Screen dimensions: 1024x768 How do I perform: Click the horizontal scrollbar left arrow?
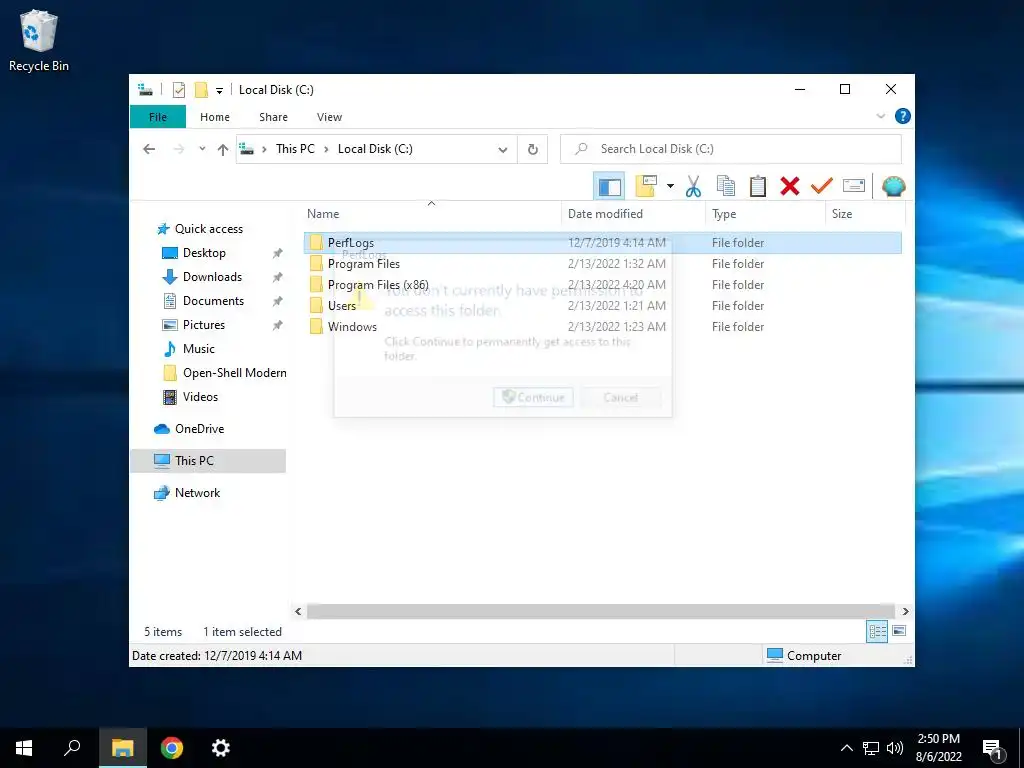[x=298, y=611]
